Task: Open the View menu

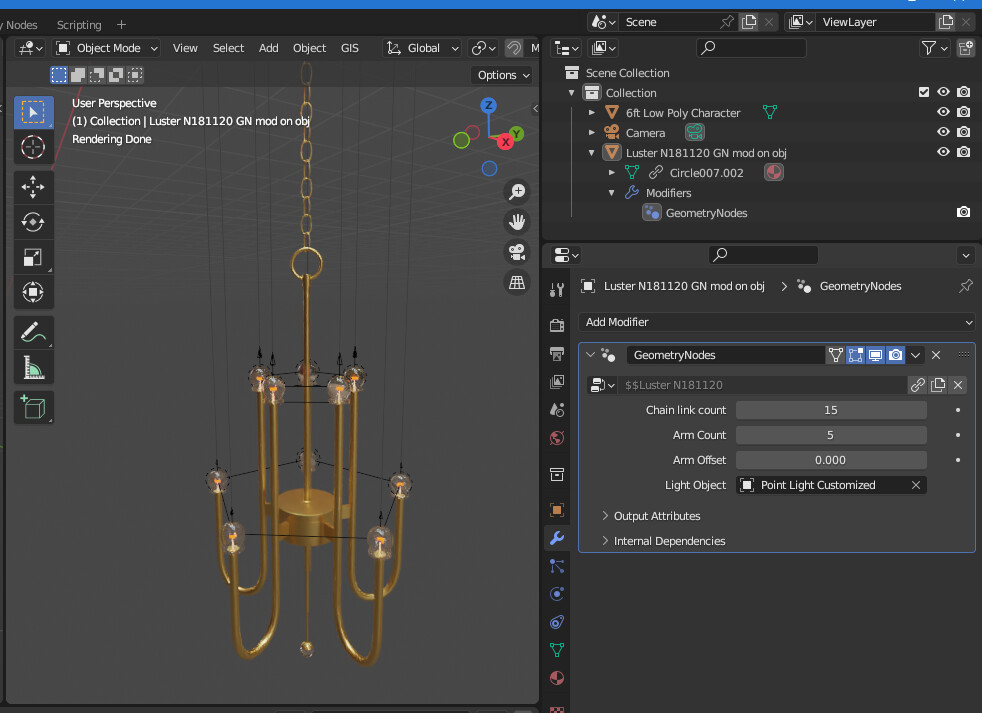Action: click(x=185, y=48)
